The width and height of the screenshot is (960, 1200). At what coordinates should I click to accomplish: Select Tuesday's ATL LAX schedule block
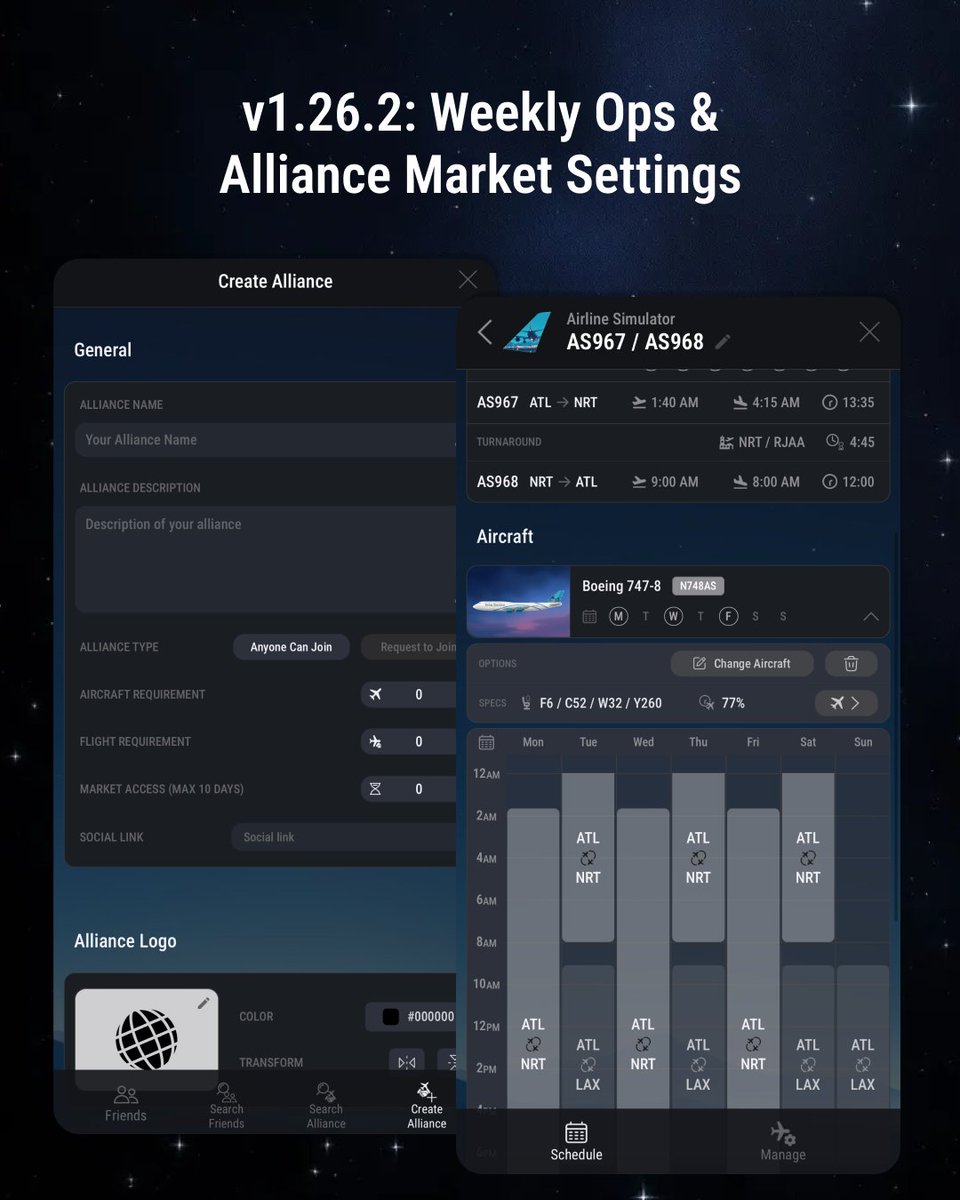[x=588, y=1038]
